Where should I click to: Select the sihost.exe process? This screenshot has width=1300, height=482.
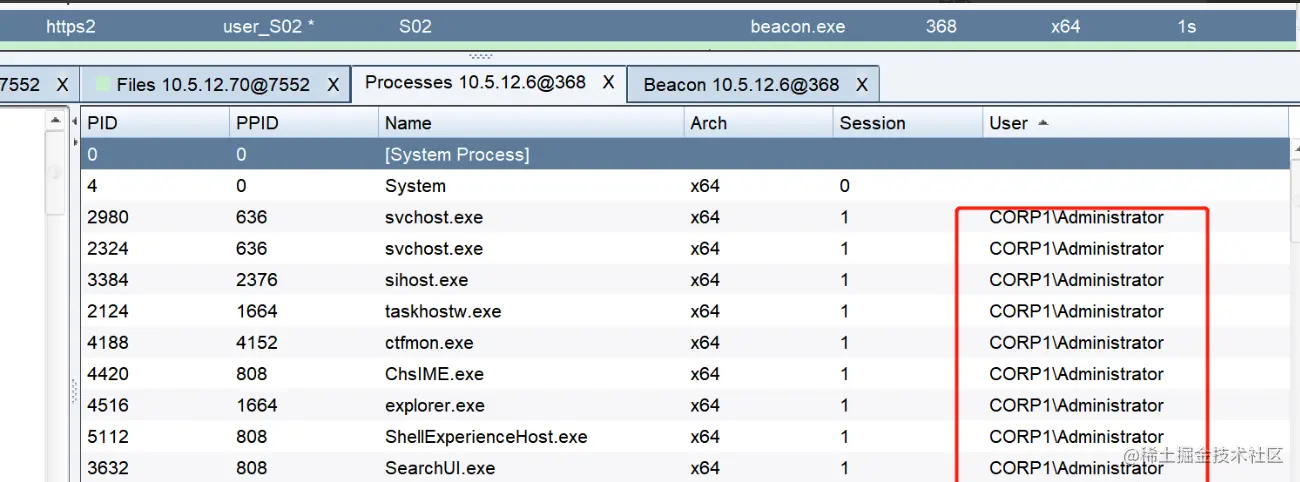(426, 280)
